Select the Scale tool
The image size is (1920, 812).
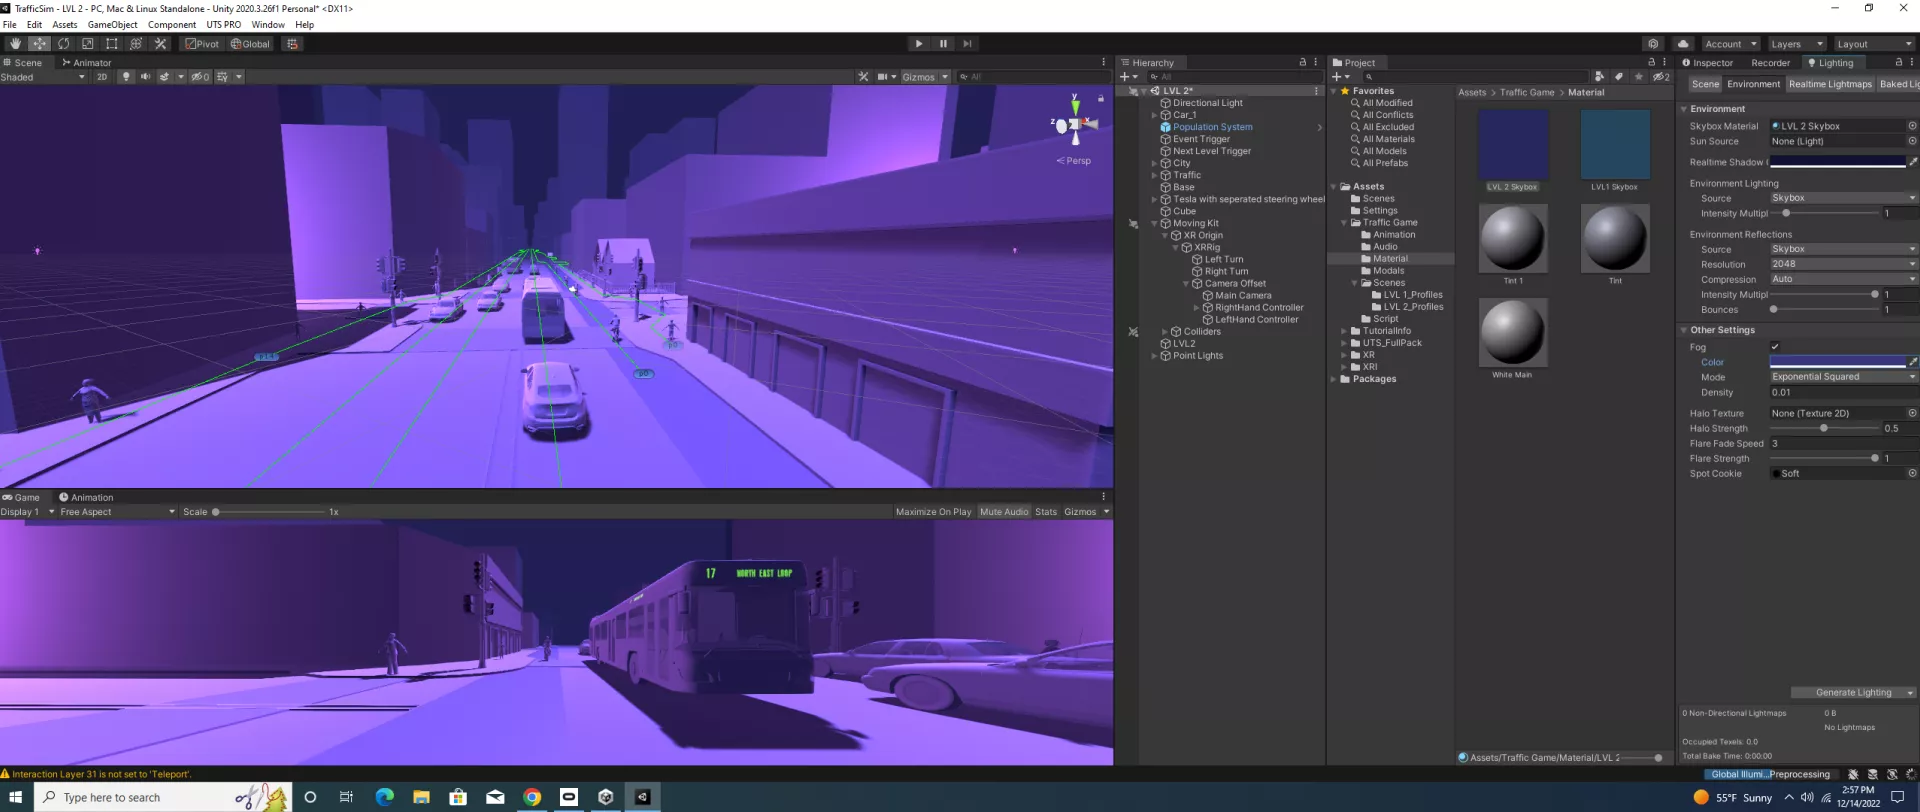(87, 44)
